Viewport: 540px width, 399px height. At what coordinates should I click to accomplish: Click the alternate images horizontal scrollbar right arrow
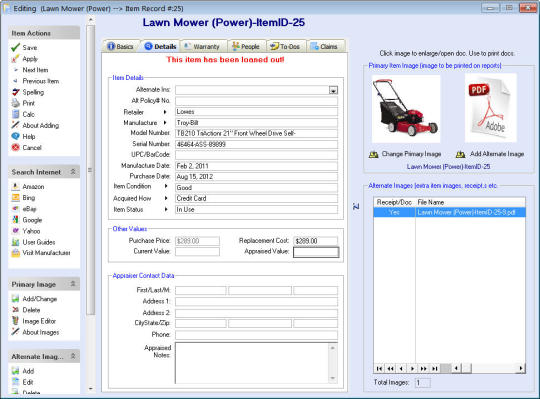[x=521, y=368]
